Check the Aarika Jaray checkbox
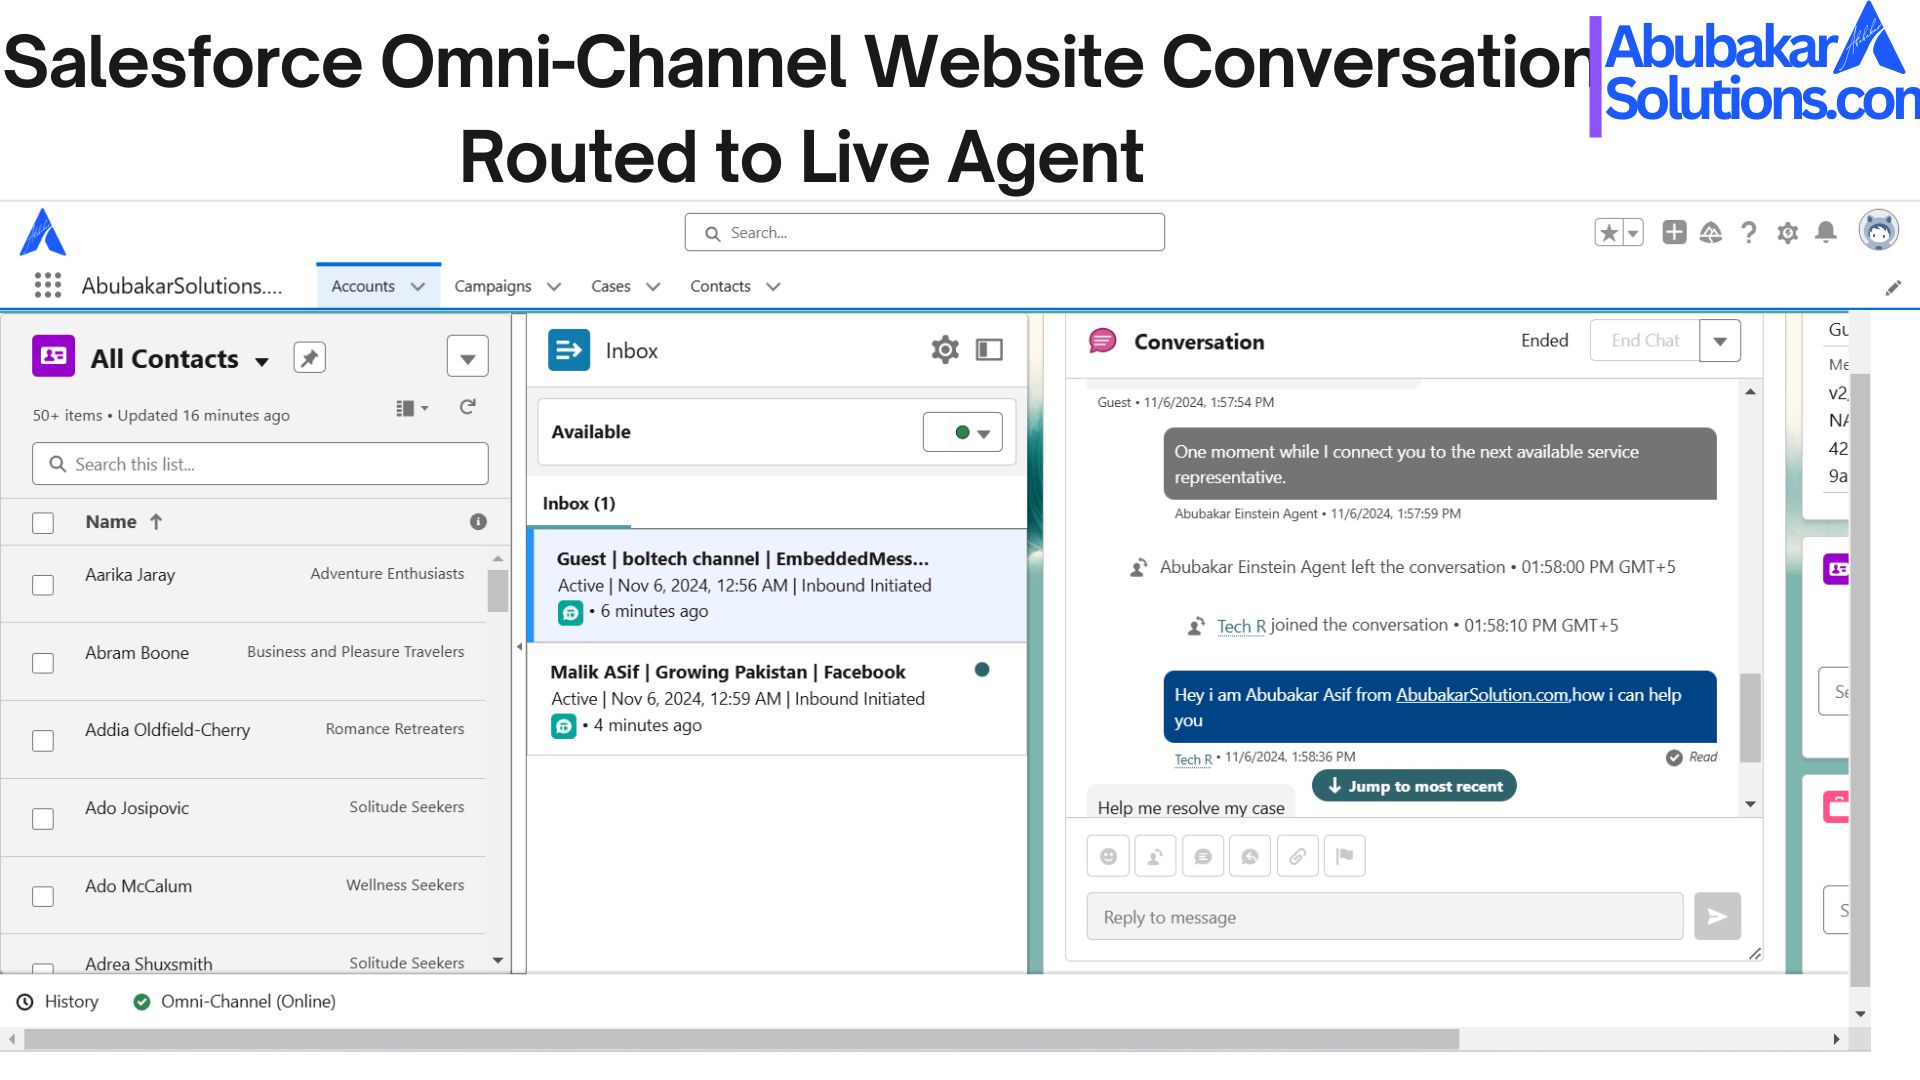The image size is (1920, 1080). (43, 585)
